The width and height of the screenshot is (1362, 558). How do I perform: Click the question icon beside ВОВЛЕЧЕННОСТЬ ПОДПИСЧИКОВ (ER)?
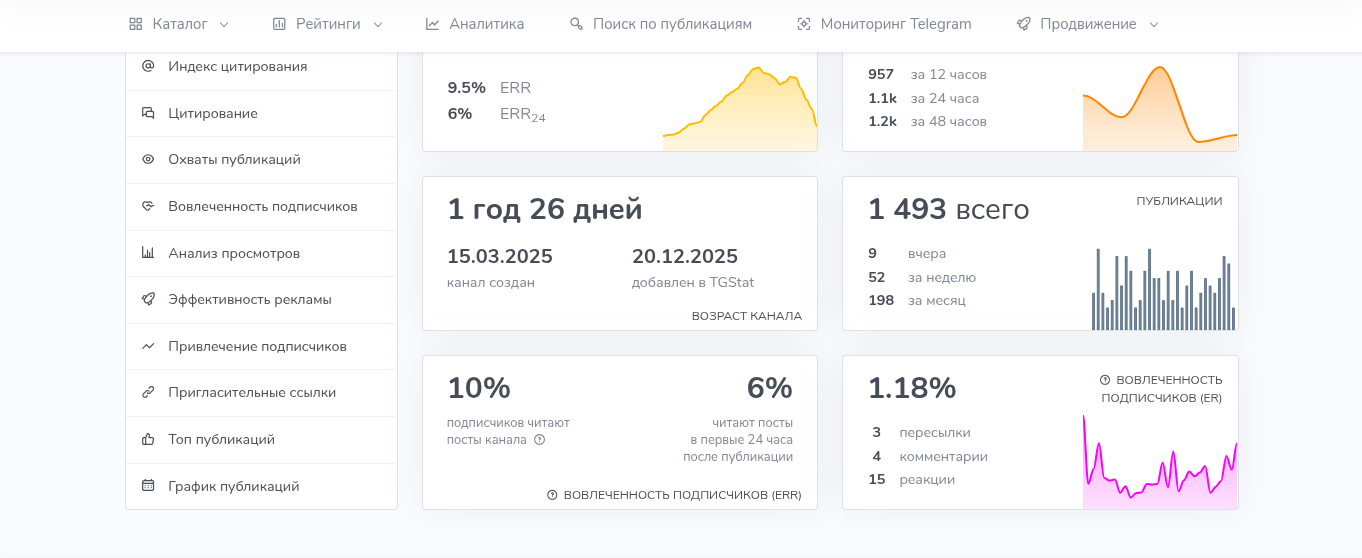point(1105,380)
